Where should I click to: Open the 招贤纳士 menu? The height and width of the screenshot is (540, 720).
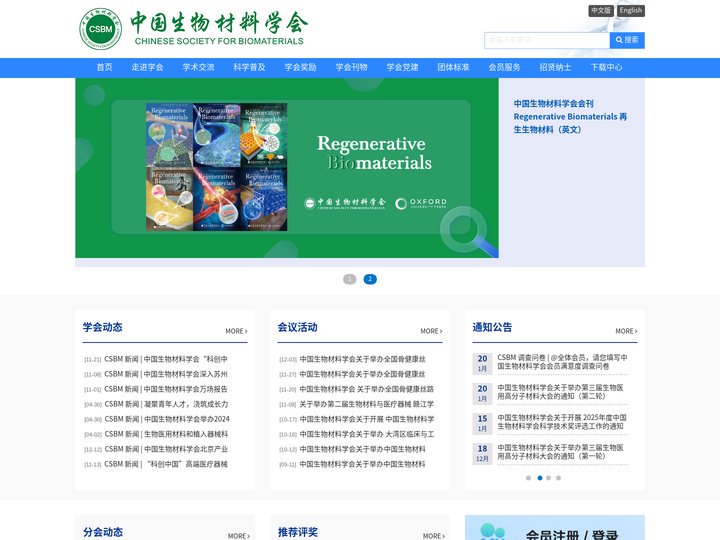click(555, 68)
